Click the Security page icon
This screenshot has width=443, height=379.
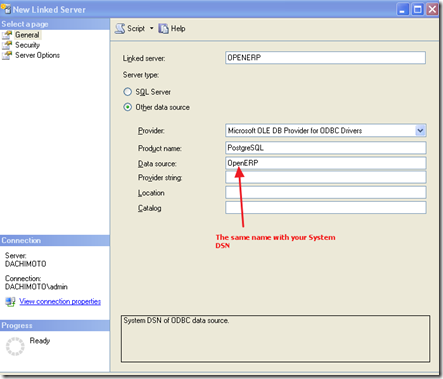(x=7, y=45)
